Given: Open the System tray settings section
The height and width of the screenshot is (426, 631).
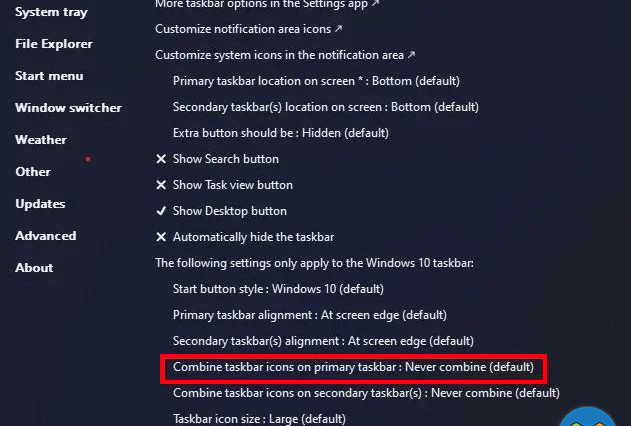Looking at the screenshot, I should pyautogui.click(x=51, y=12).
